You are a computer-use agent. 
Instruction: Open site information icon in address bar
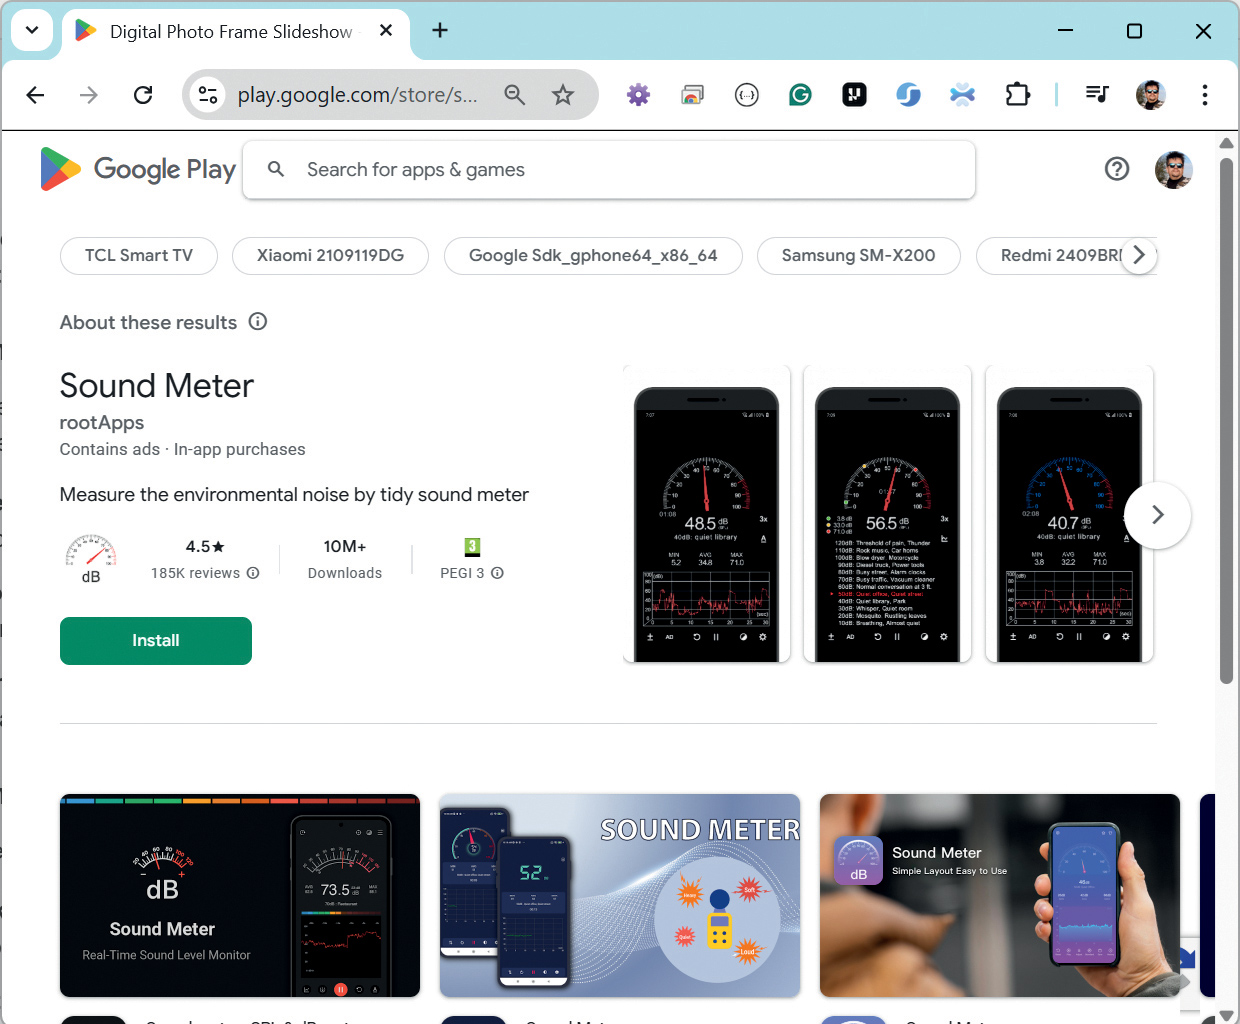[208, 95]
